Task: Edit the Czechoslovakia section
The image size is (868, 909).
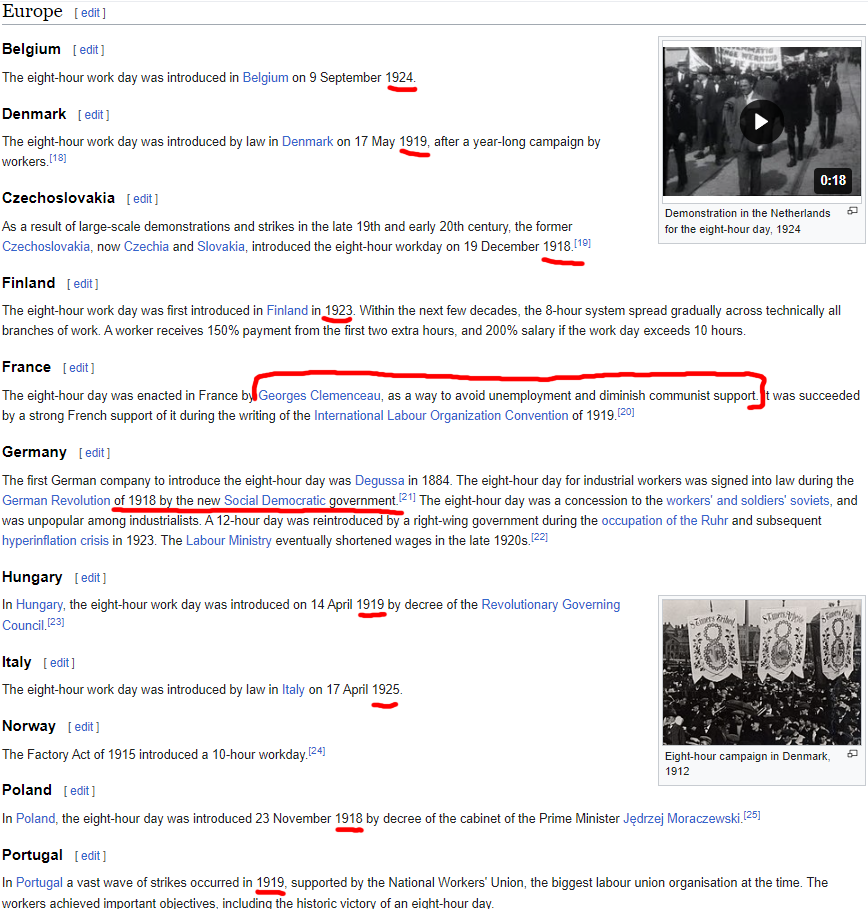Action: point(143,199)
